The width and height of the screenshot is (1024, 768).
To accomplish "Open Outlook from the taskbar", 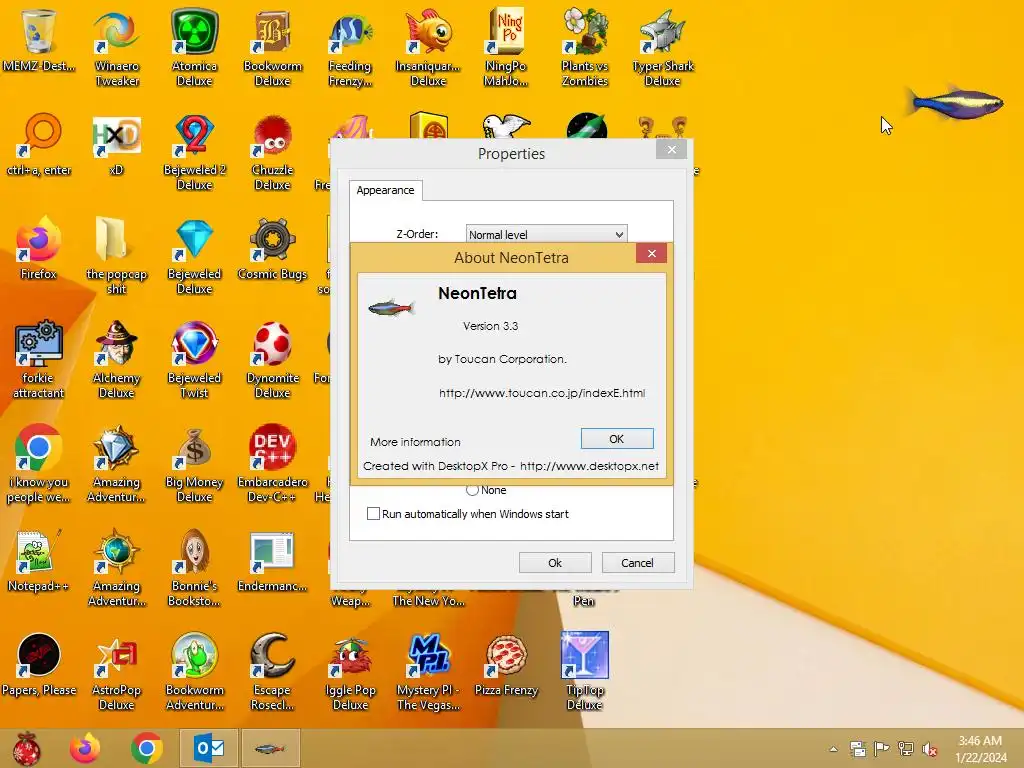I will click(209, 748).
